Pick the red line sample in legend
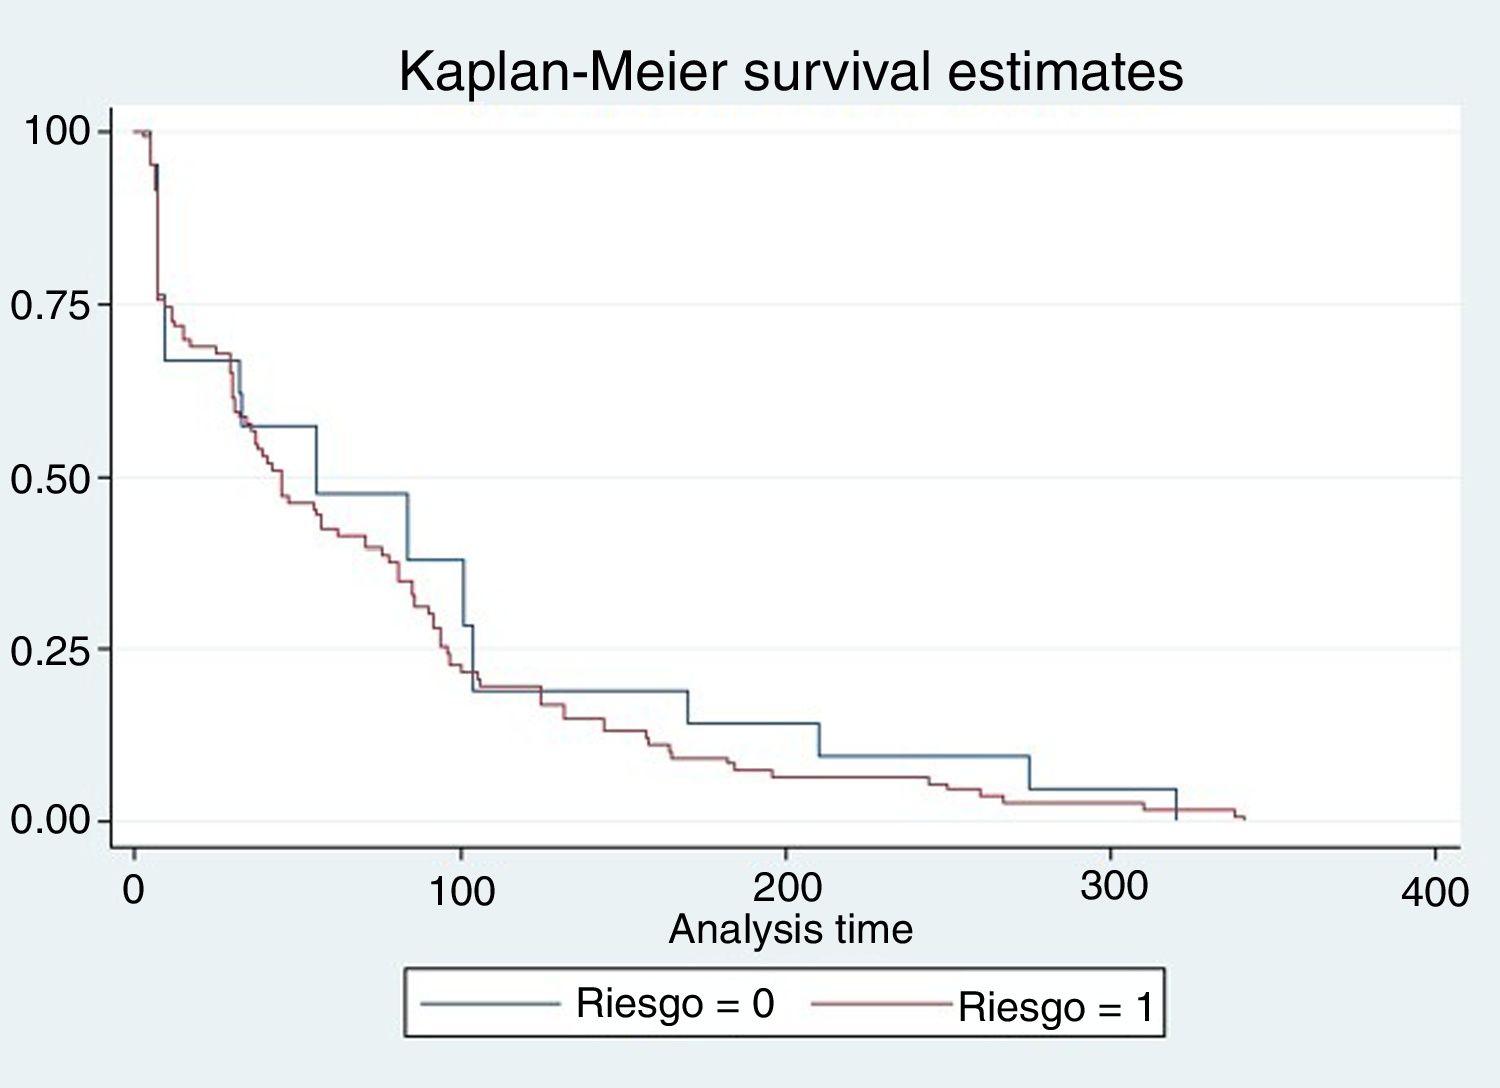 point(880,1003)
